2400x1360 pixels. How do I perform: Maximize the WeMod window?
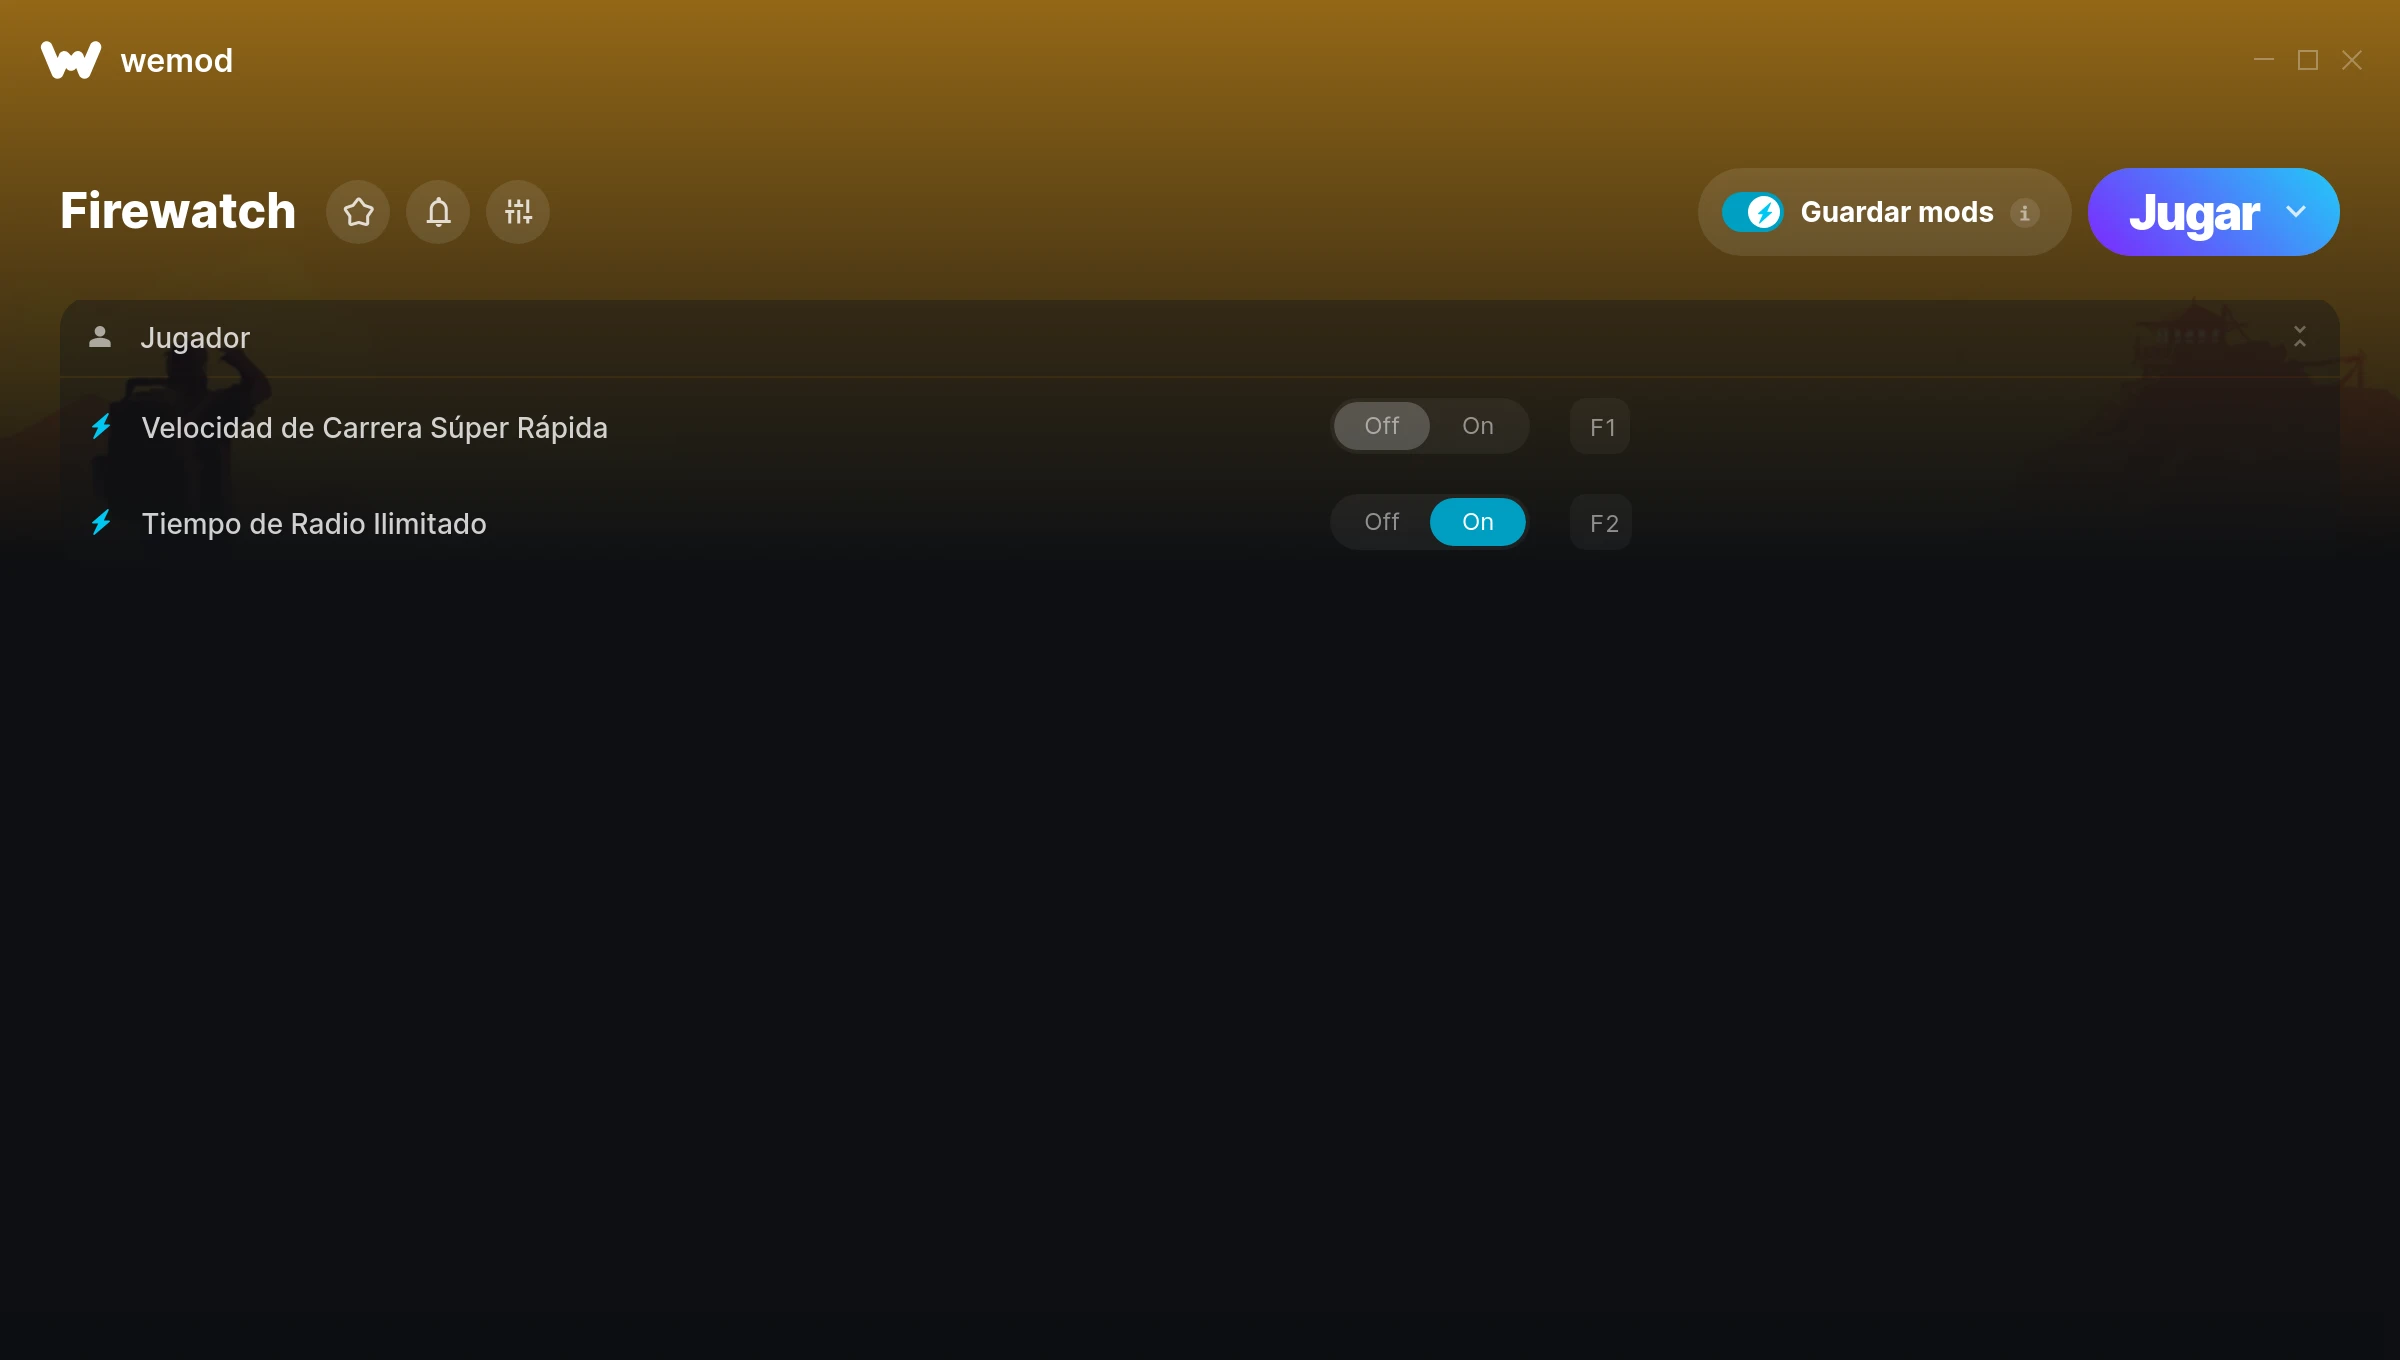tap(2308, 61)
